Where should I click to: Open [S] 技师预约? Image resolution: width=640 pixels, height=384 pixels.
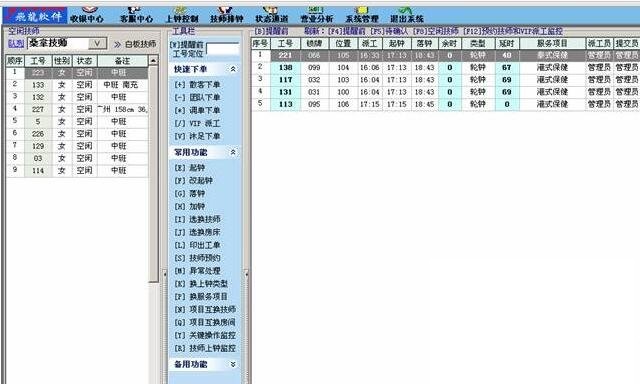197,258
